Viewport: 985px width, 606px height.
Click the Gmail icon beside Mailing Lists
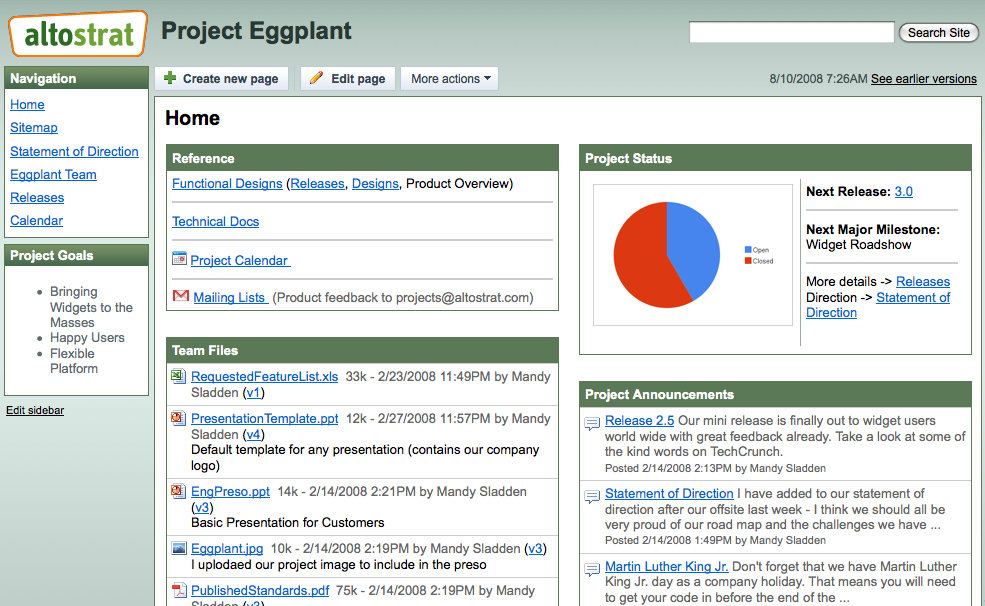coord(180,296)
